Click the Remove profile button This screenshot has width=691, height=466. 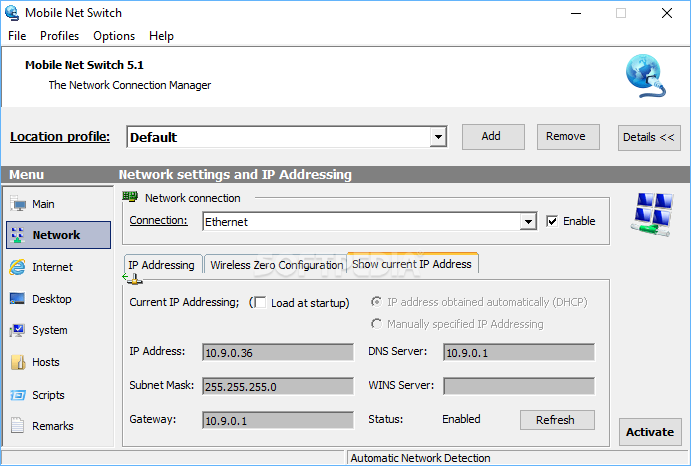point(568,137)
